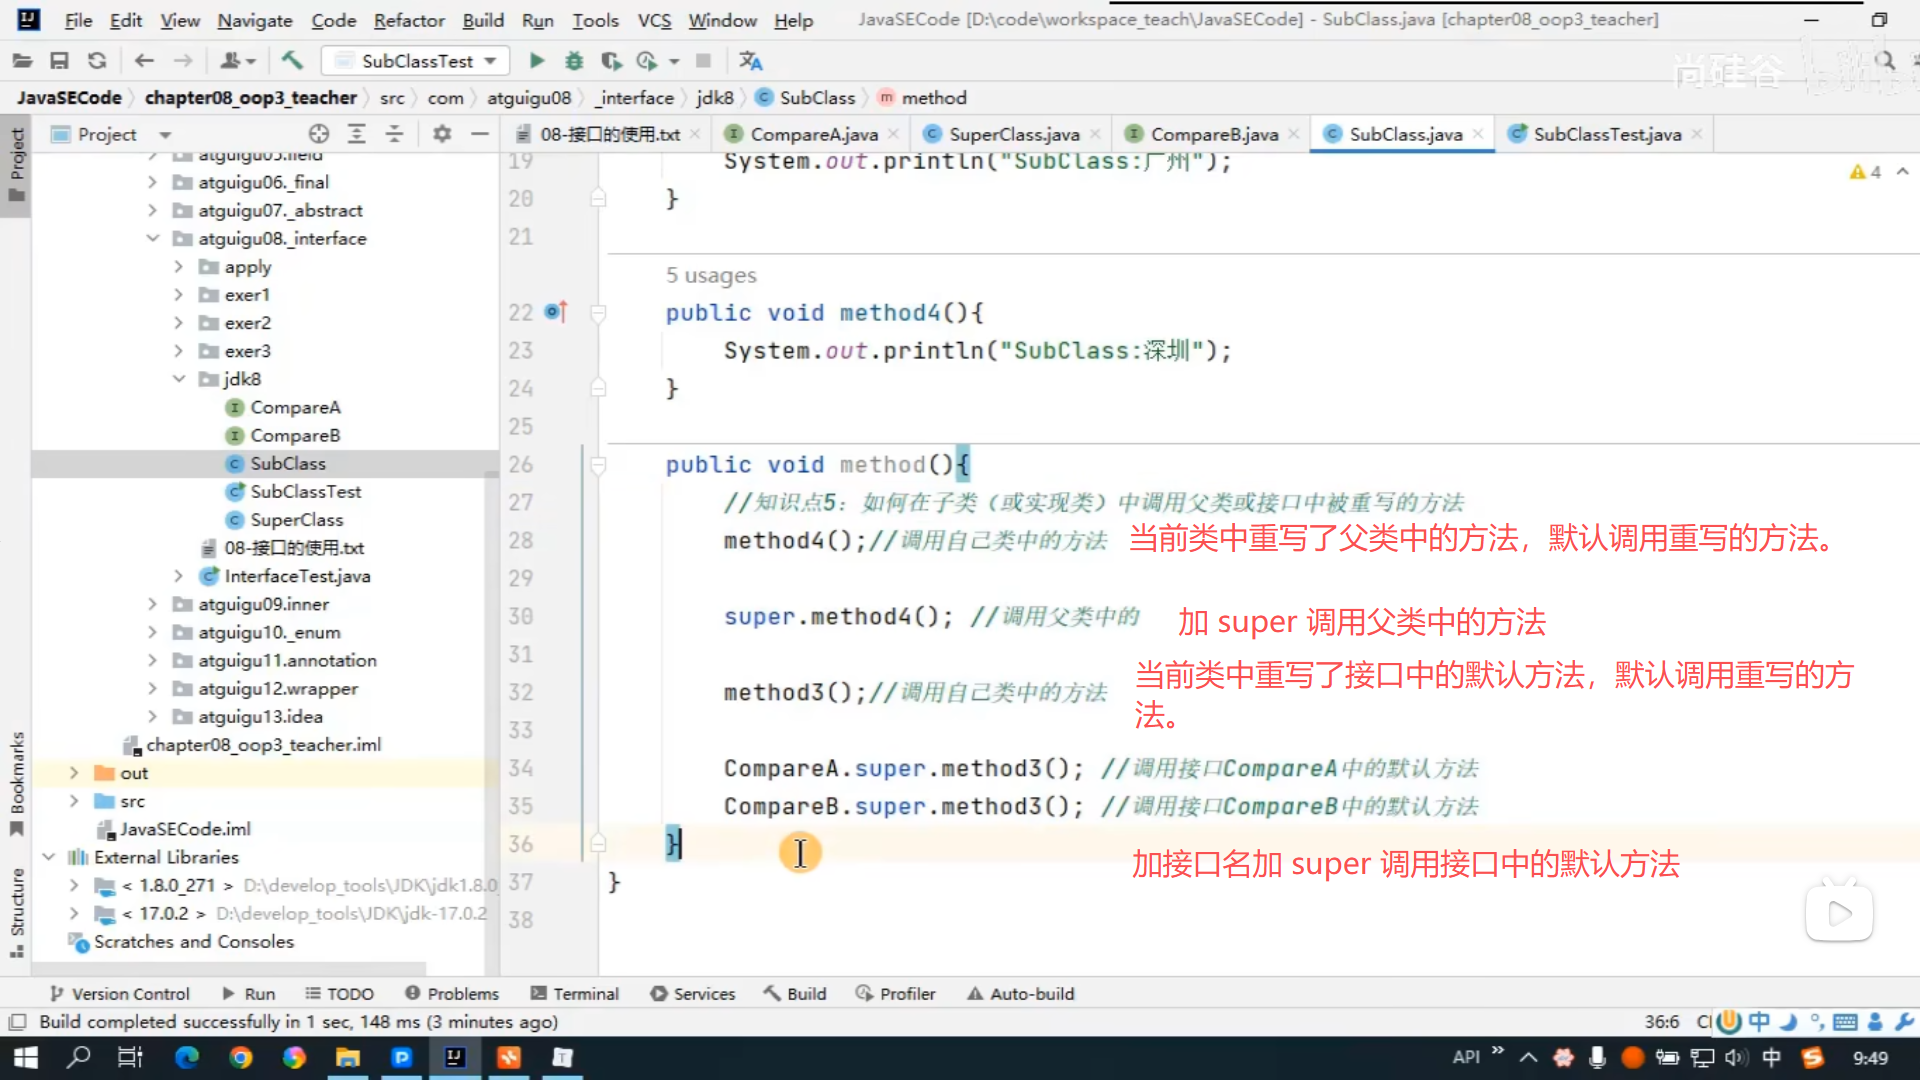Click the Debug bug icon

(x=574, y=61)
